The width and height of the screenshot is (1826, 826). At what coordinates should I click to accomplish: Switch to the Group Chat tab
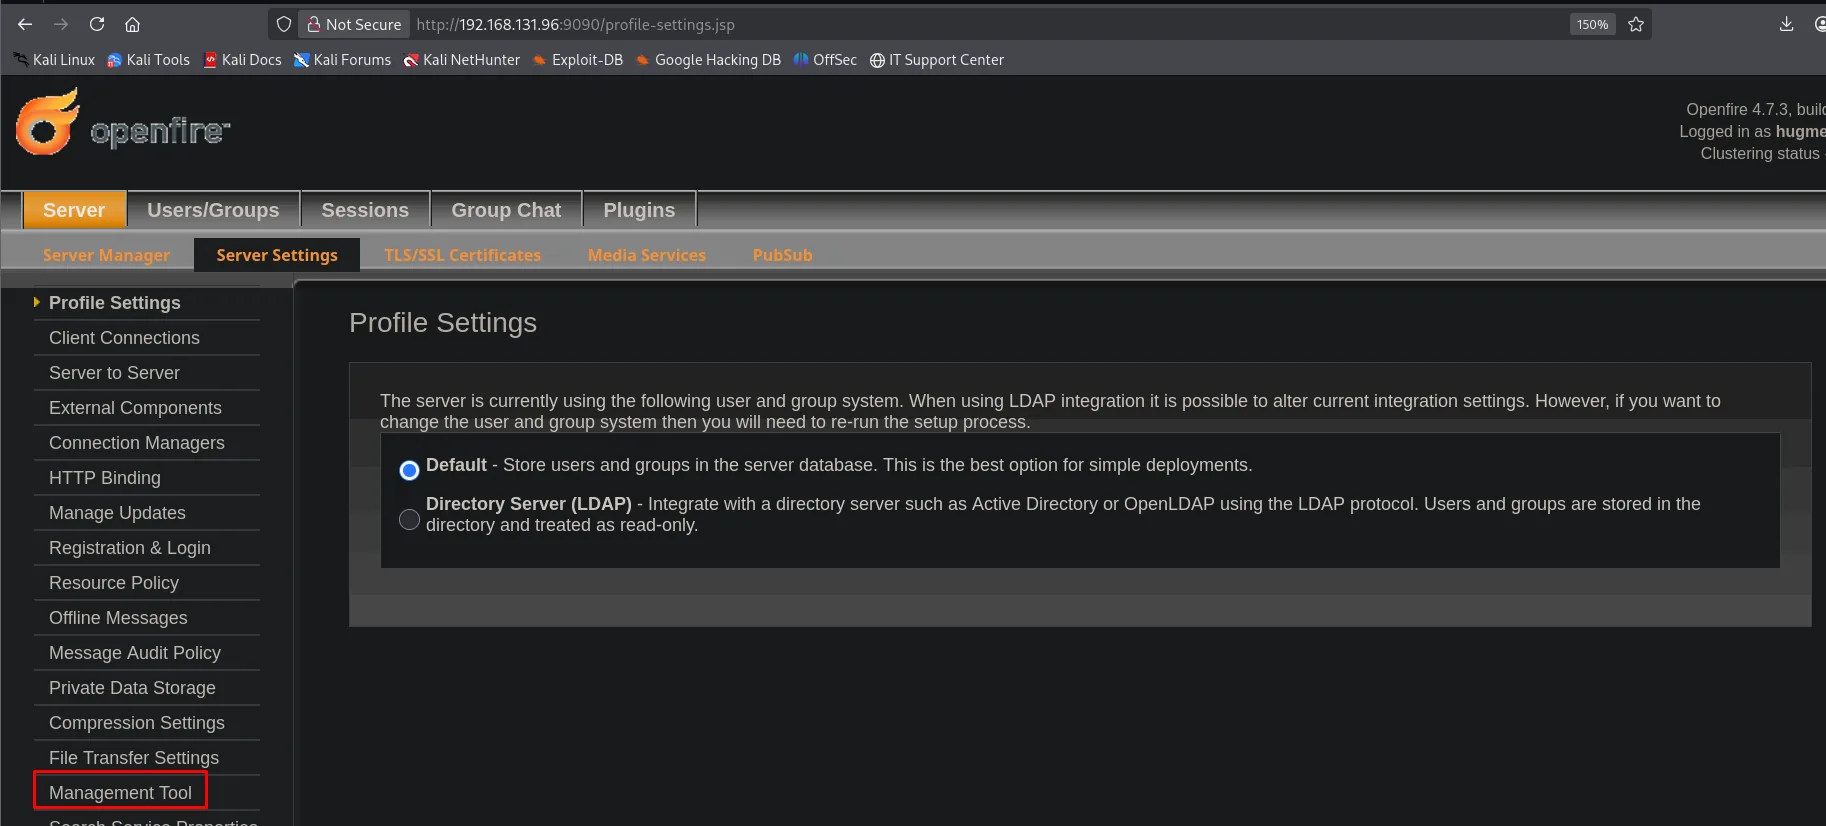click(x=506, y=210)
